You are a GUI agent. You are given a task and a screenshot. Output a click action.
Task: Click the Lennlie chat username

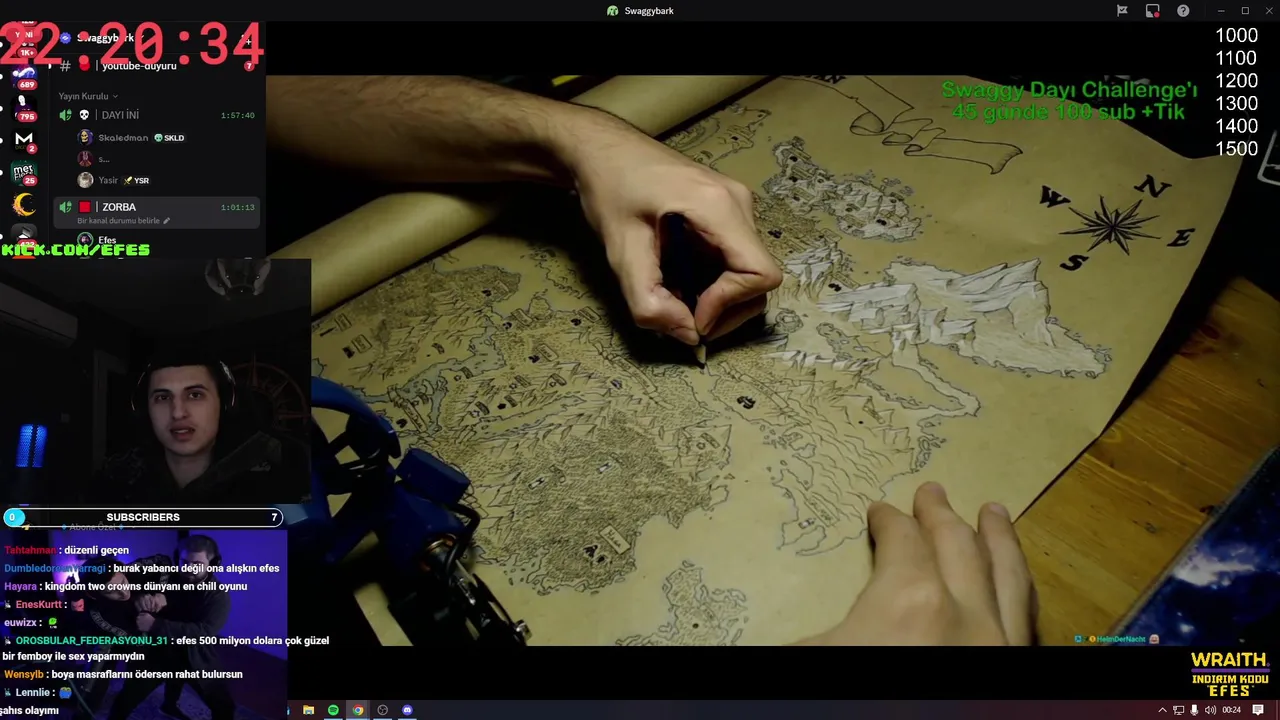(33, 692)
